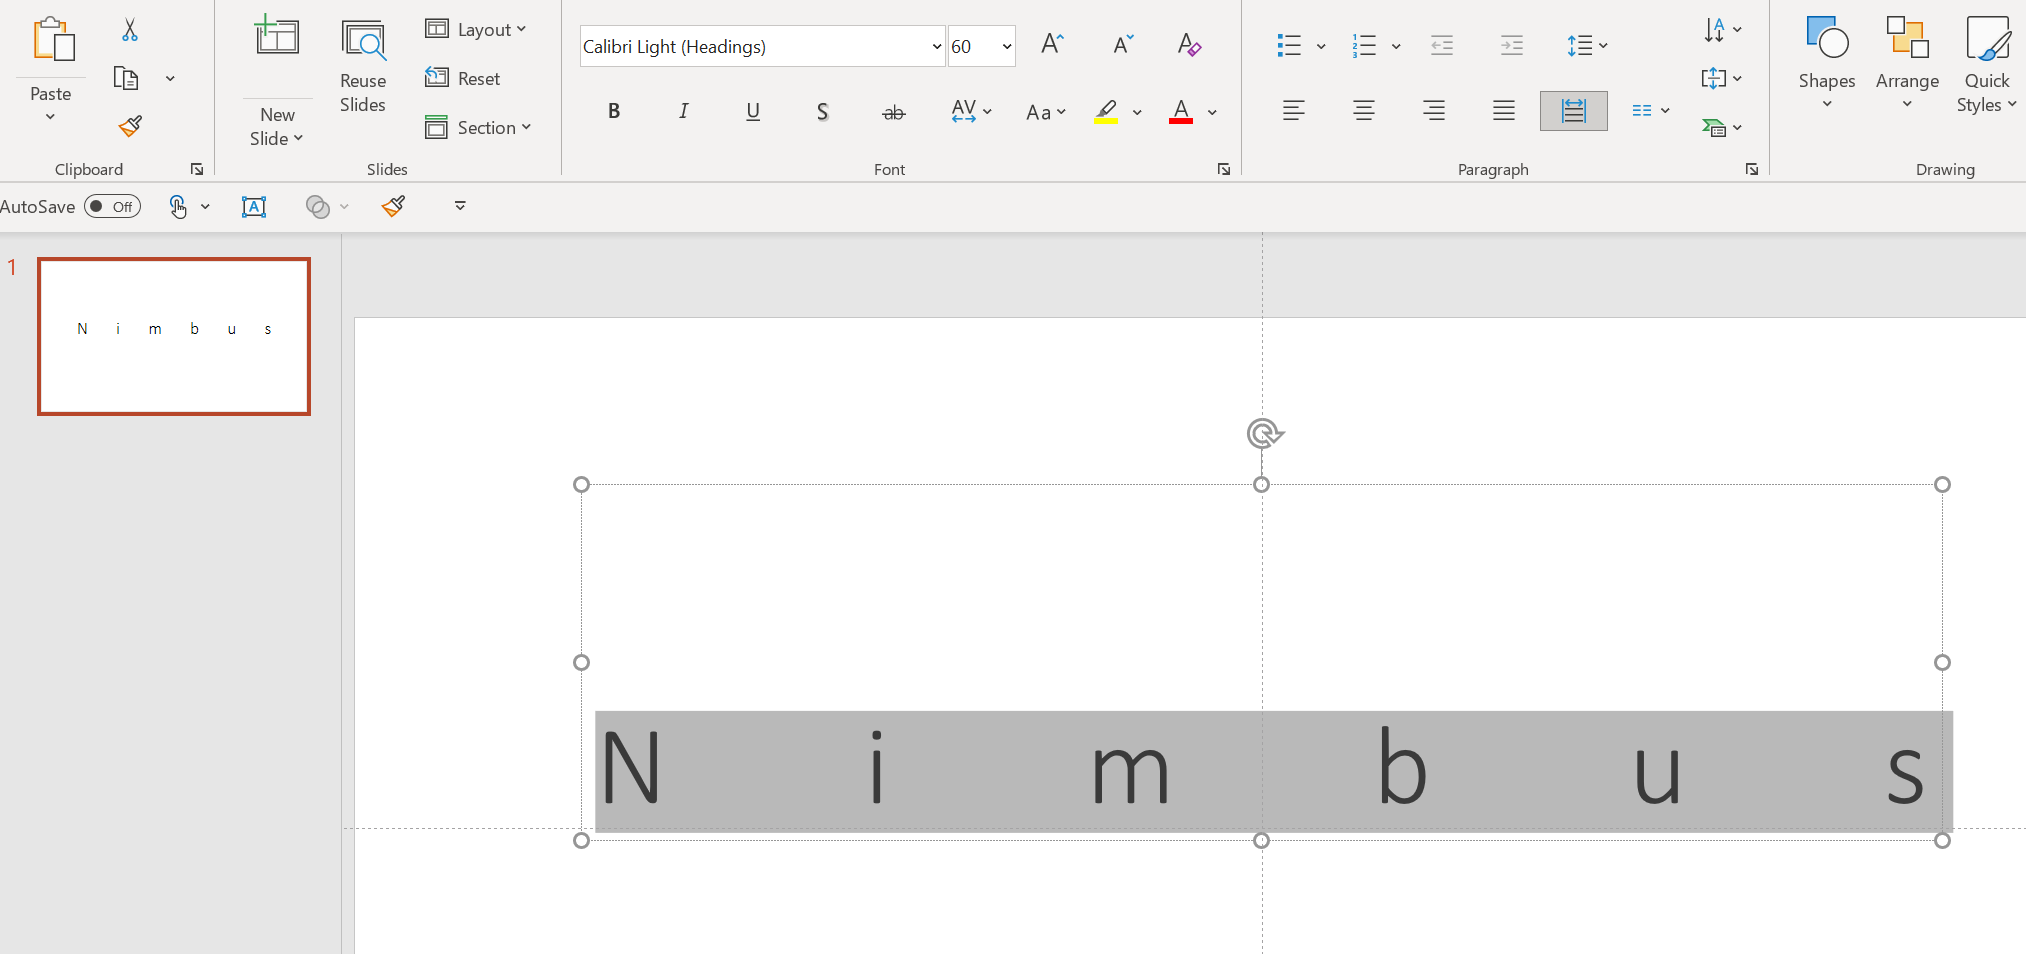Open font size dropdown

click(1007, 46)
